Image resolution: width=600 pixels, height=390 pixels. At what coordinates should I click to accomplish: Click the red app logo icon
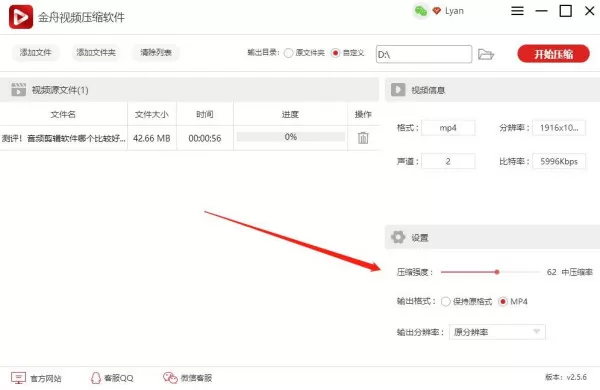tap(21, 16)
